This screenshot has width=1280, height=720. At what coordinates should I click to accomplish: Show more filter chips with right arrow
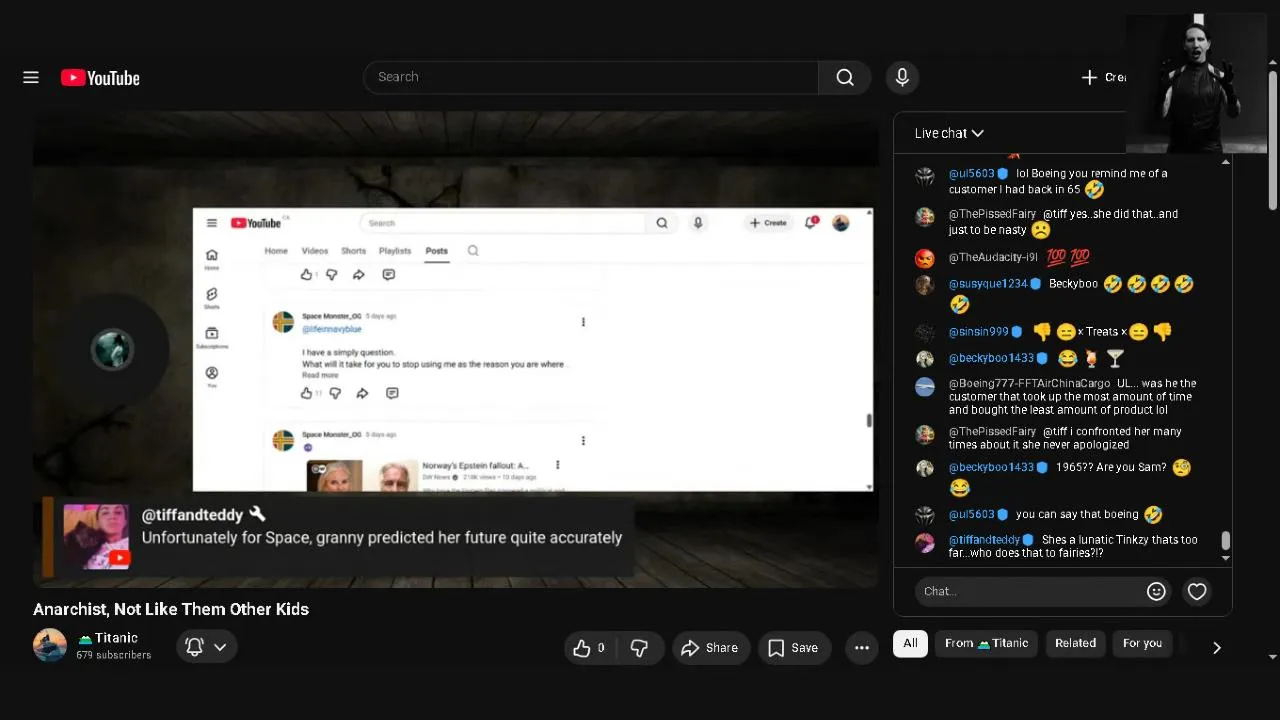pyautogui.click(x=1216, y=647)
